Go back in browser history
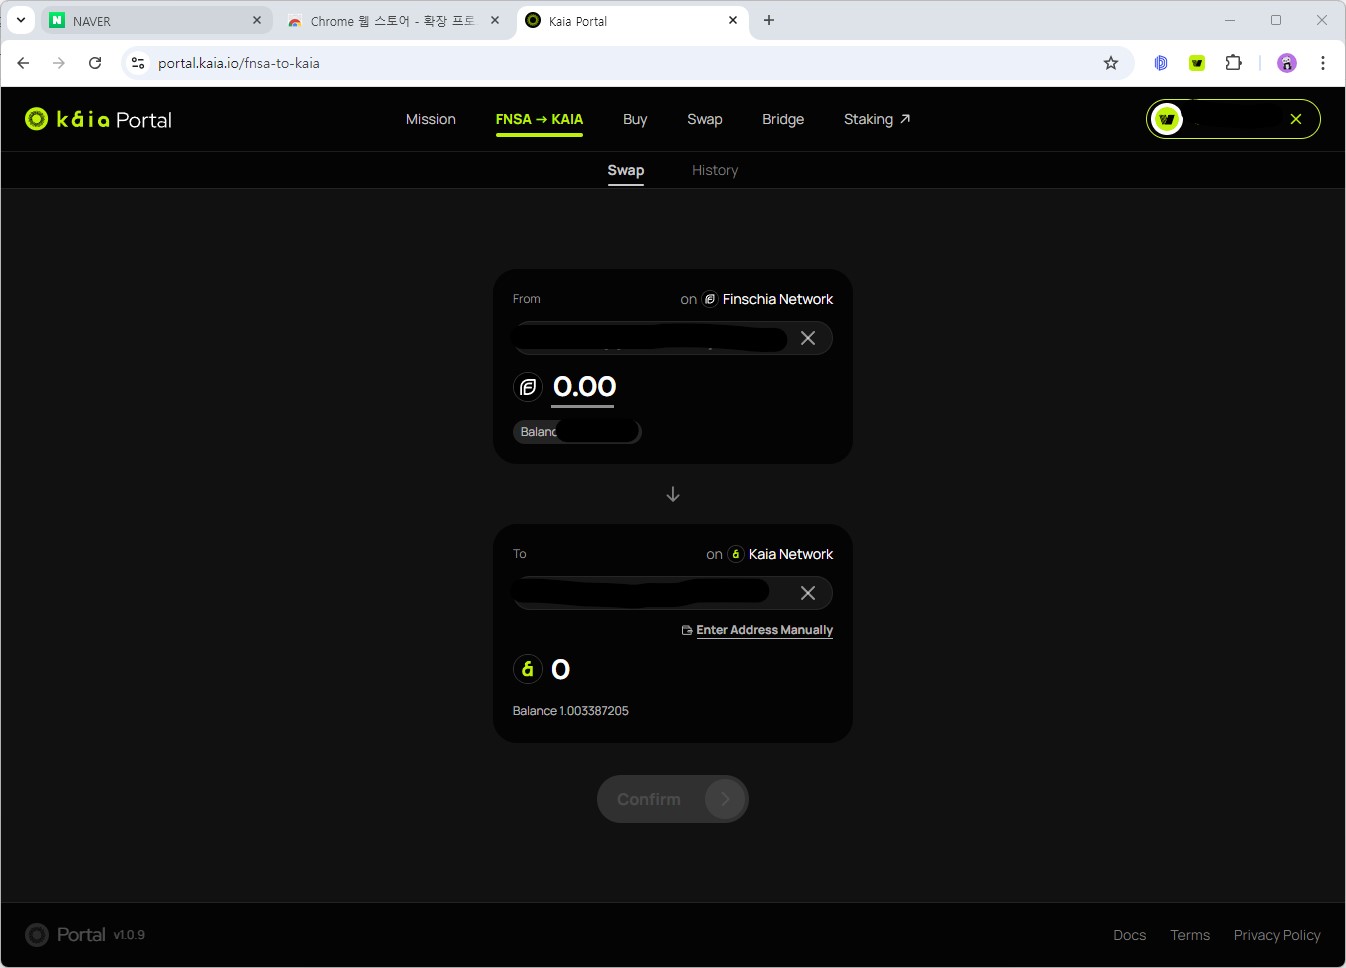 [23, 63]
